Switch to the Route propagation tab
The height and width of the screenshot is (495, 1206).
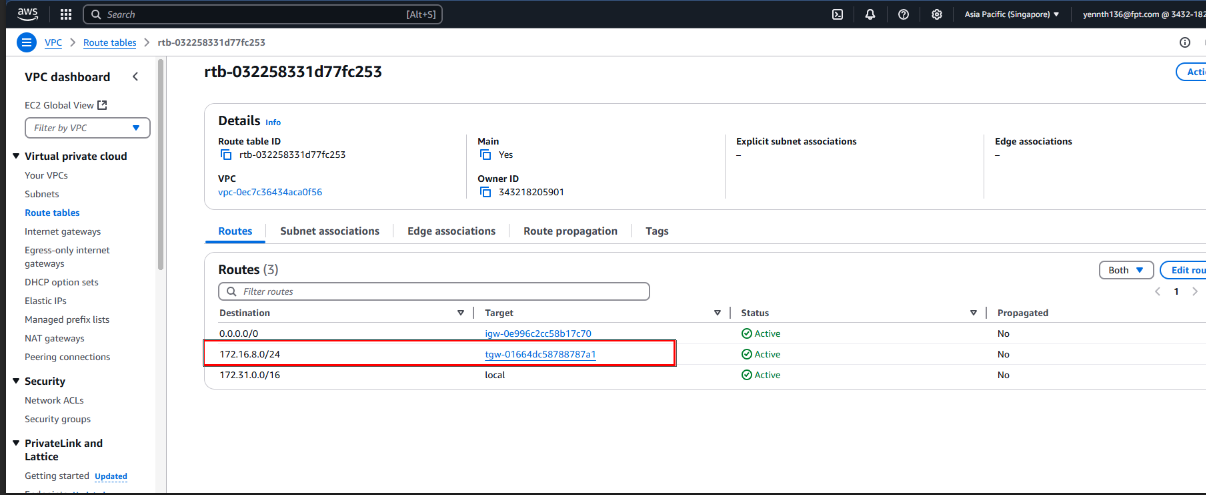[x=570, y=231]
